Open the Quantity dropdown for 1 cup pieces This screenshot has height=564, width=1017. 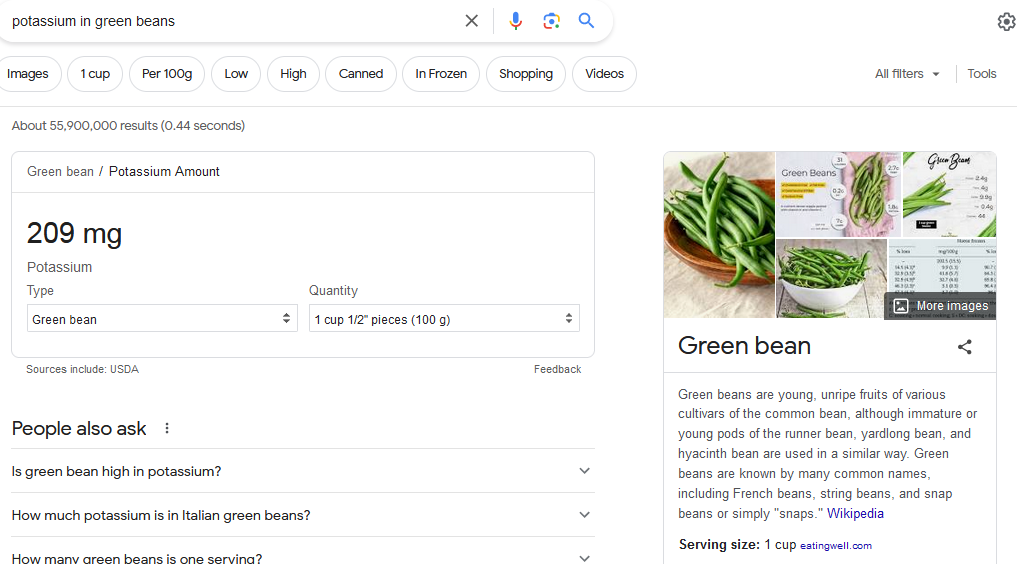(444, 319)
